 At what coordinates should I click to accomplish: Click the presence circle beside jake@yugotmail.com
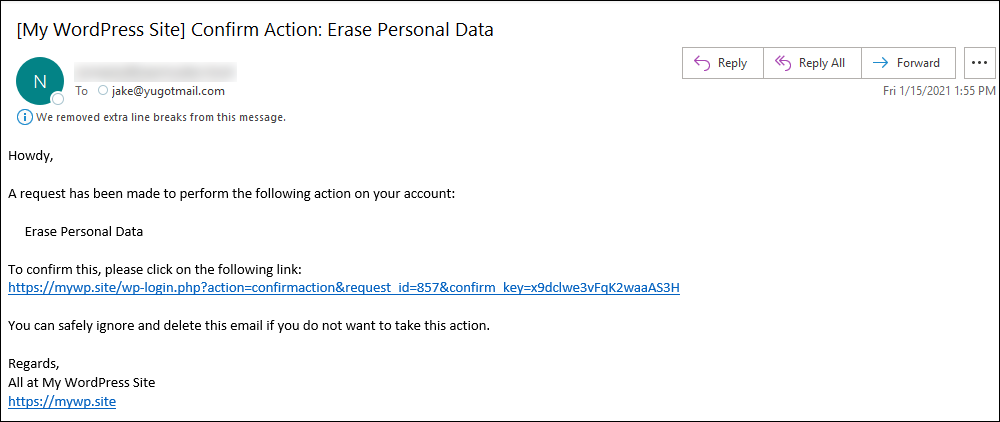103,91
